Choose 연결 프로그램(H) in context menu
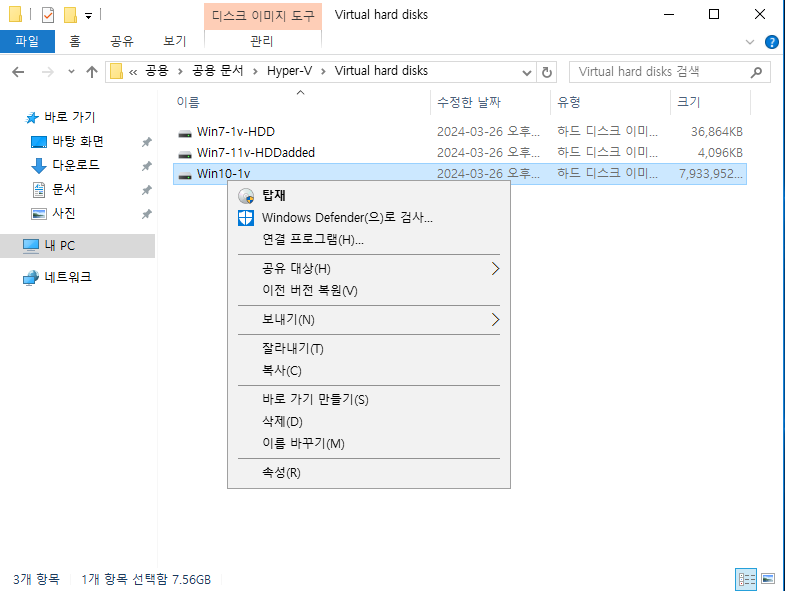 (x=369, y=239)
